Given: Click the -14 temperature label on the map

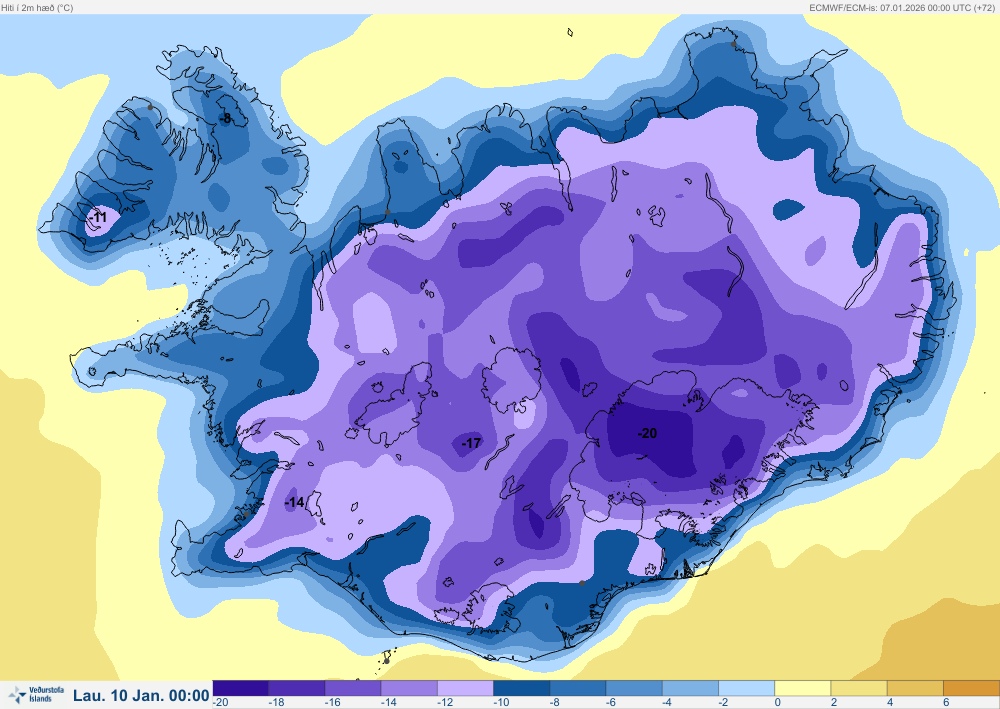Looking at the screenshot, I should [294, 502].
